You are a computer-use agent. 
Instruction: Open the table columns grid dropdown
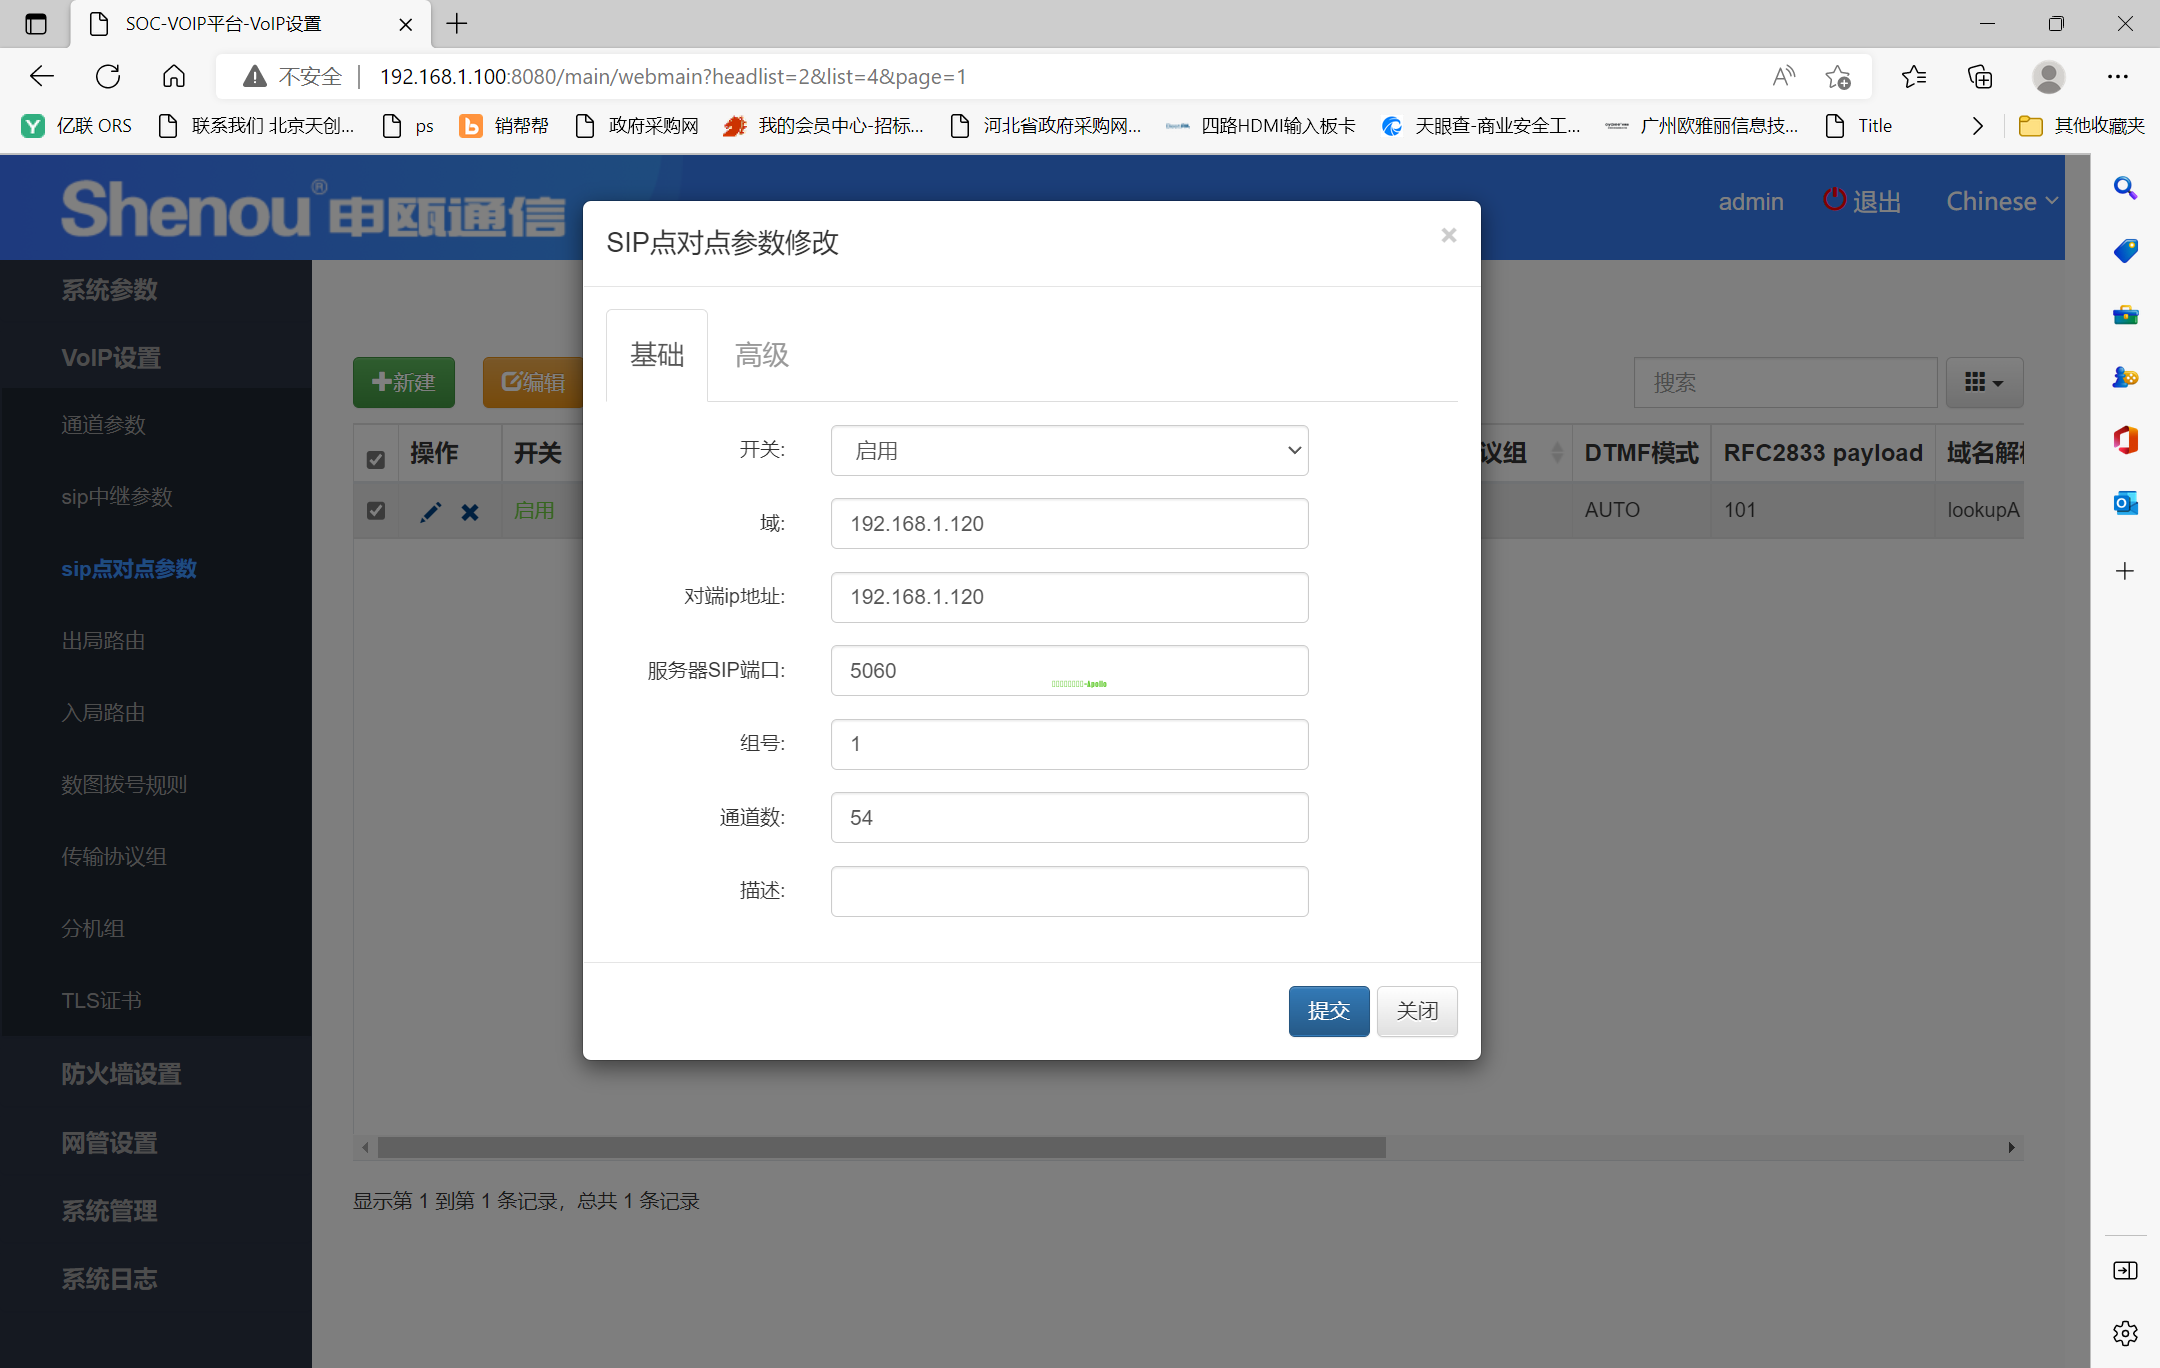click(1984, 382)
